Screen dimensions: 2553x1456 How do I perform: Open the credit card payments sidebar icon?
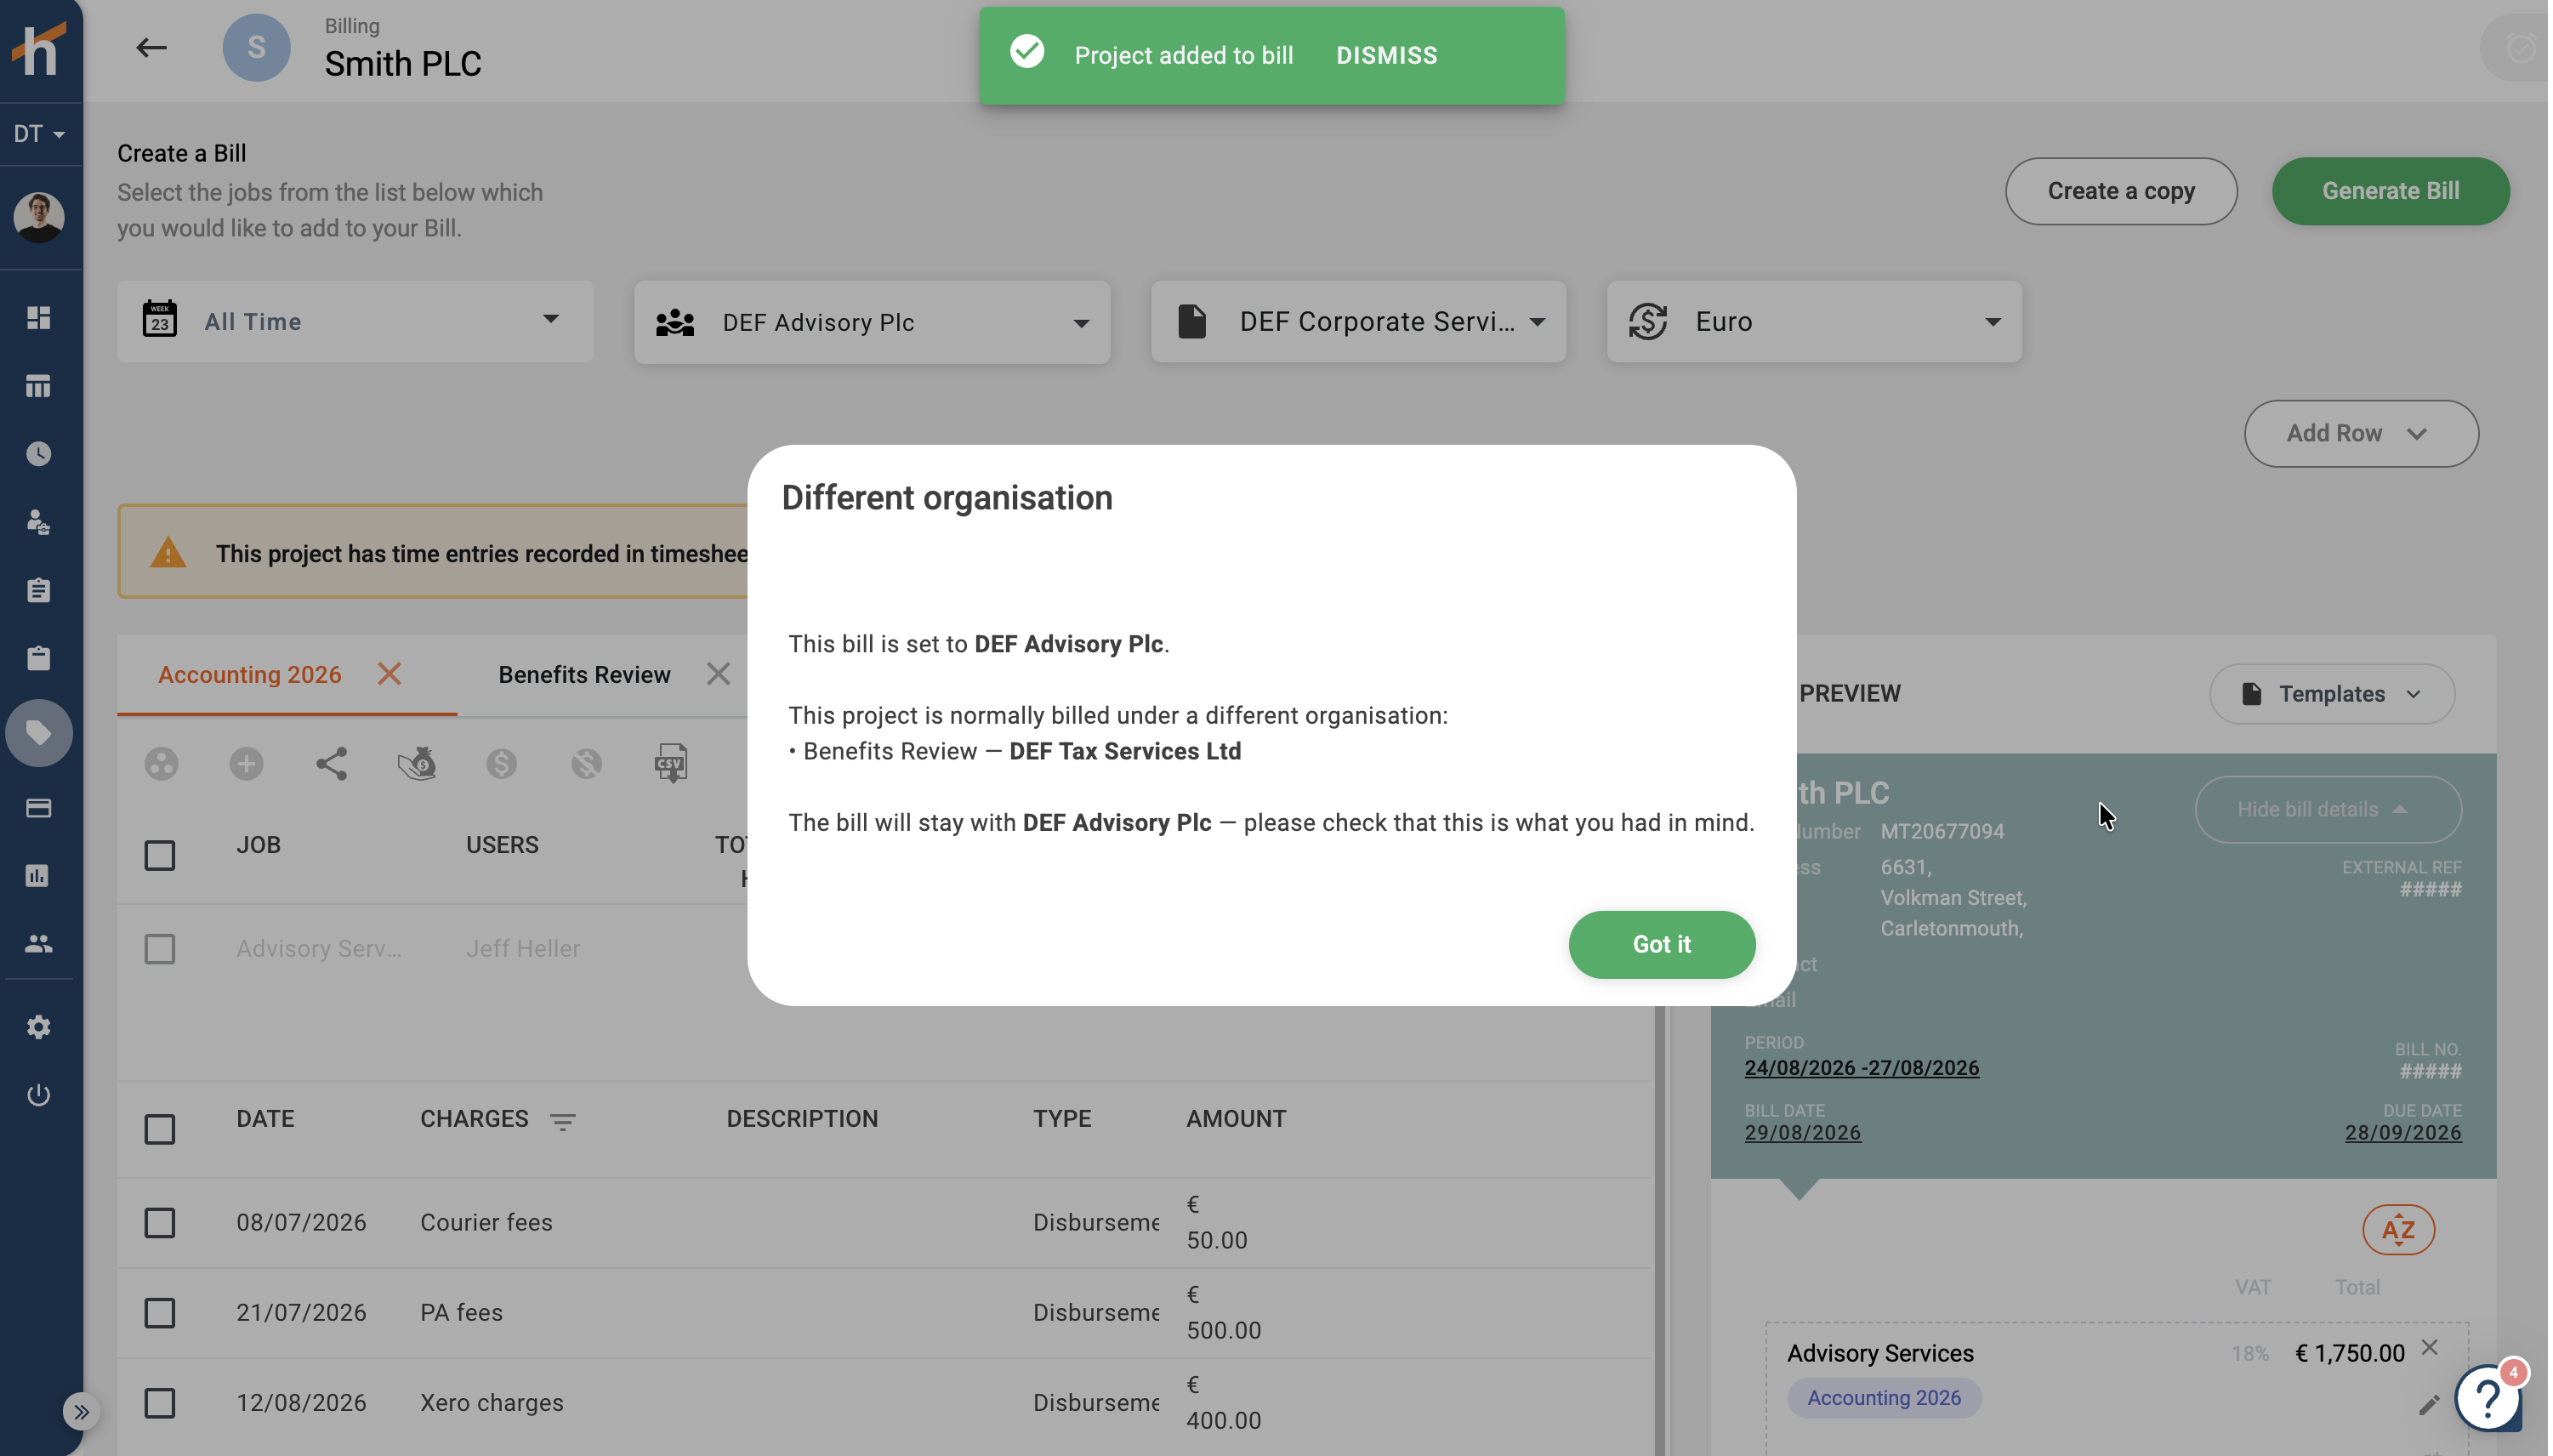pyautogui.click(x=39, y=808)
